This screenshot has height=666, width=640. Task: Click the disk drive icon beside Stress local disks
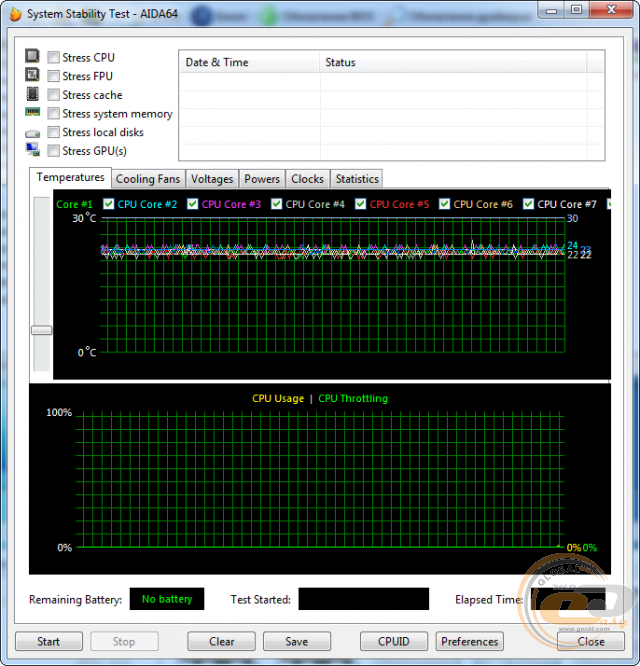(x=32, y=133)
